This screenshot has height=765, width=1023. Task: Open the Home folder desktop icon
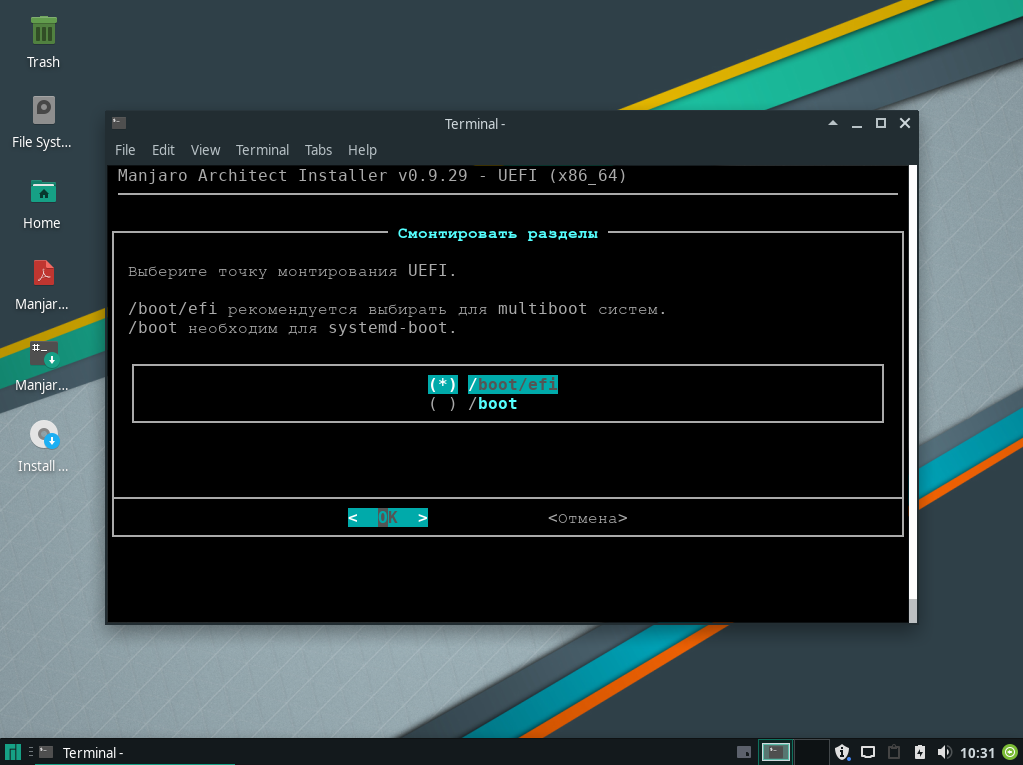click(x=43, y=191)
